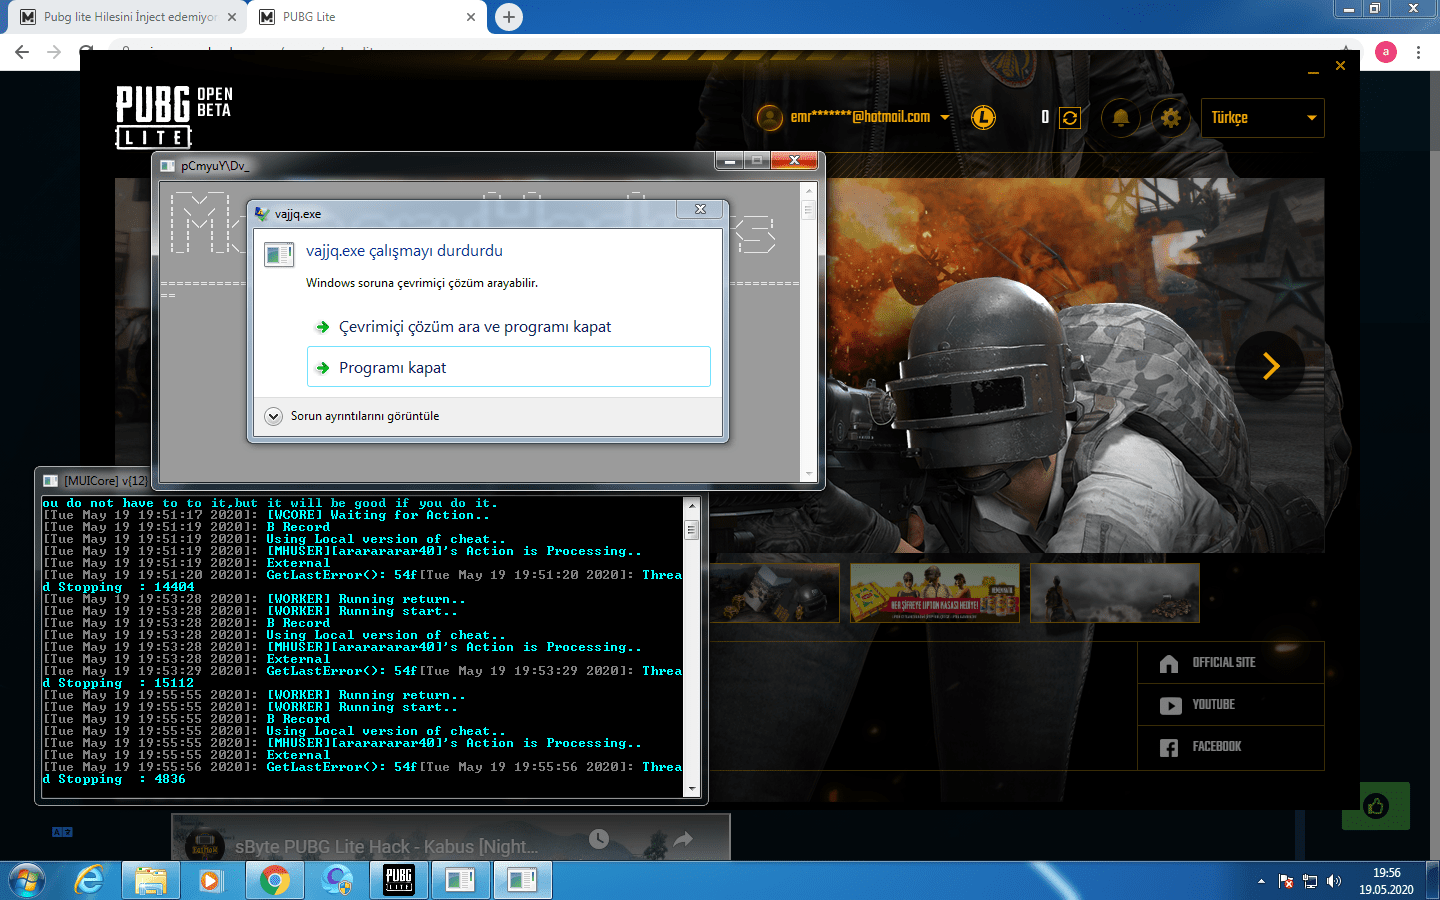
Task: Go back in Chrome
Action: 22,52
